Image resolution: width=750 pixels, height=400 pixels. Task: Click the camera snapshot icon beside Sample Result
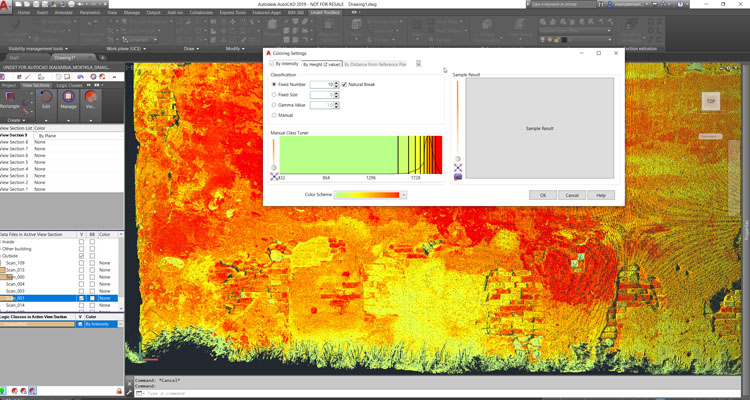(458, 177)
